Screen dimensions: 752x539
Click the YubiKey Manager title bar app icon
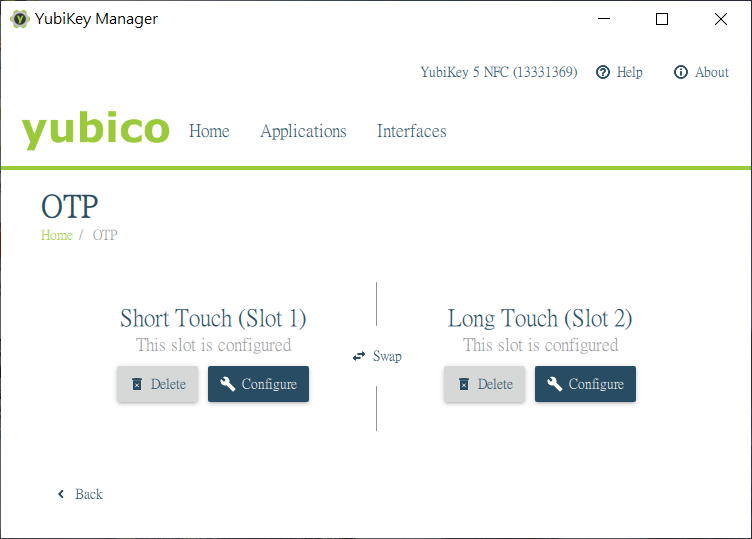(x=19, y=19)
